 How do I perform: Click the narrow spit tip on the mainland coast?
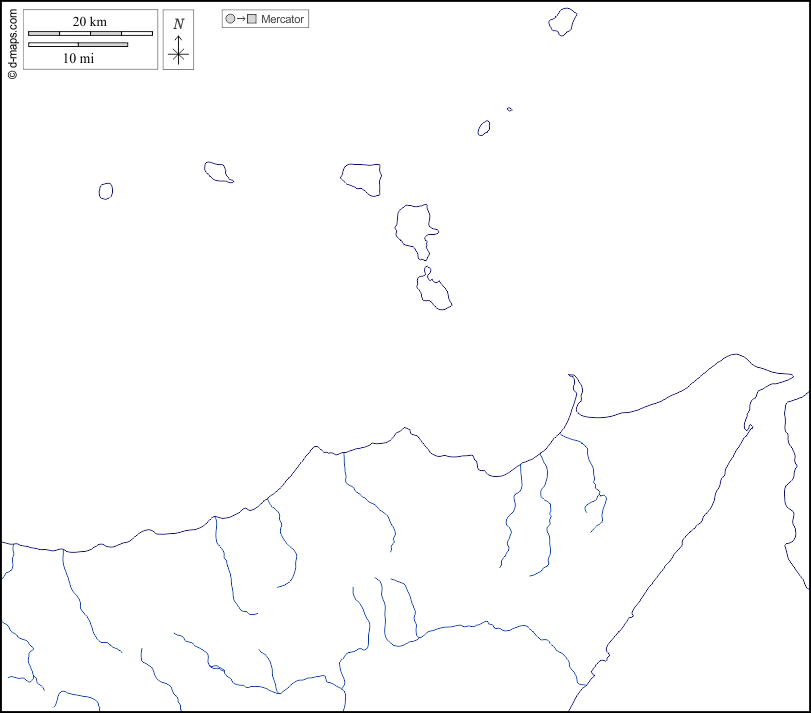[572, 378]
